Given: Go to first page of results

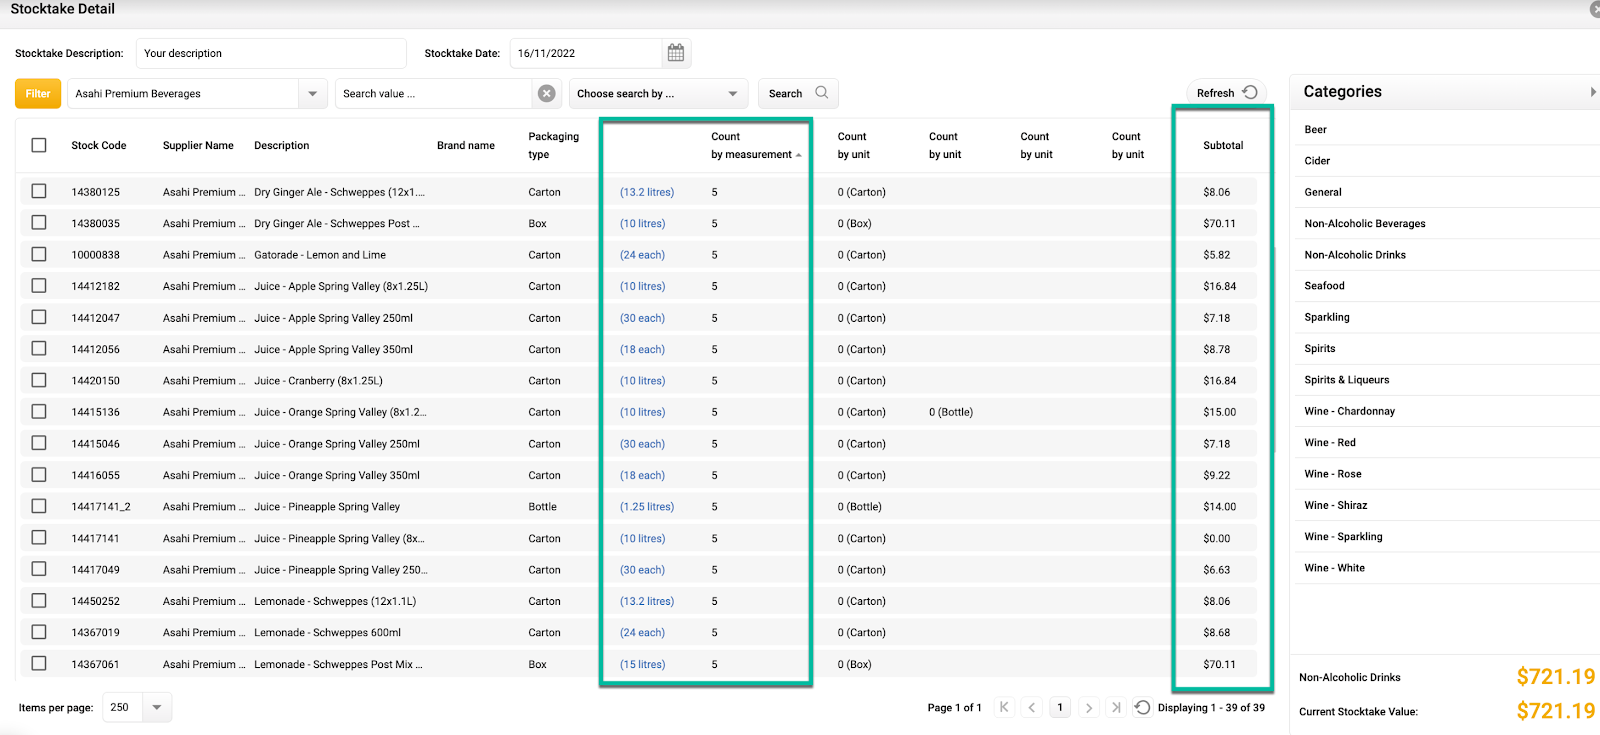Looking at the screenshot, I should coord(1004,707).
